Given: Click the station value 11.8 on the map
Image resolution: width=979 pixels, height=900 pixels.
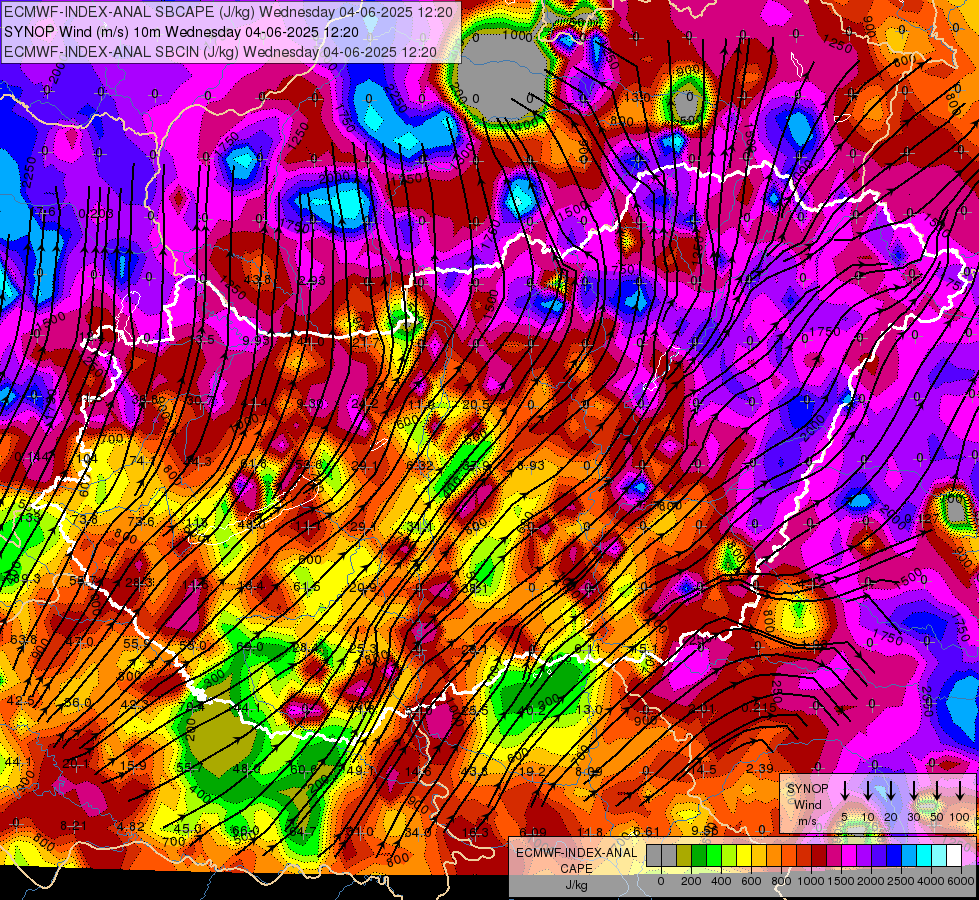Looking at the screenshot, I should (590, 832).
